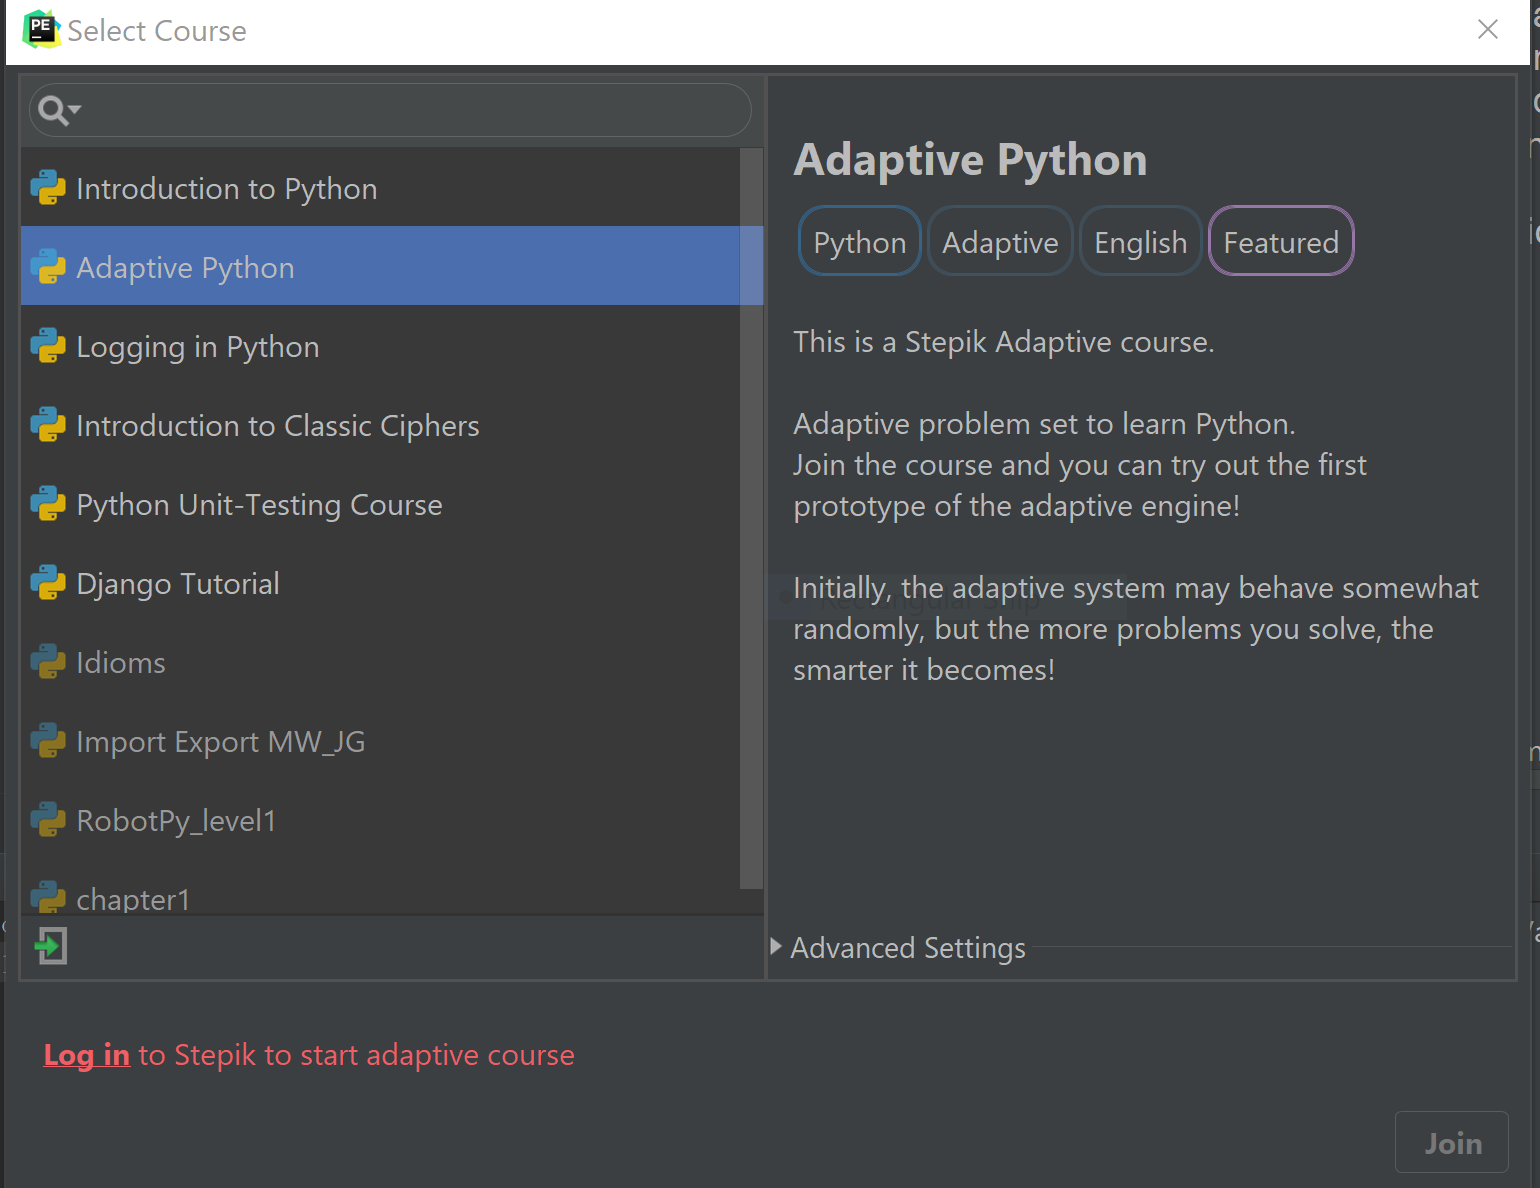Click the English tag
The image size is (1540, 1188).
[1141, 241]
